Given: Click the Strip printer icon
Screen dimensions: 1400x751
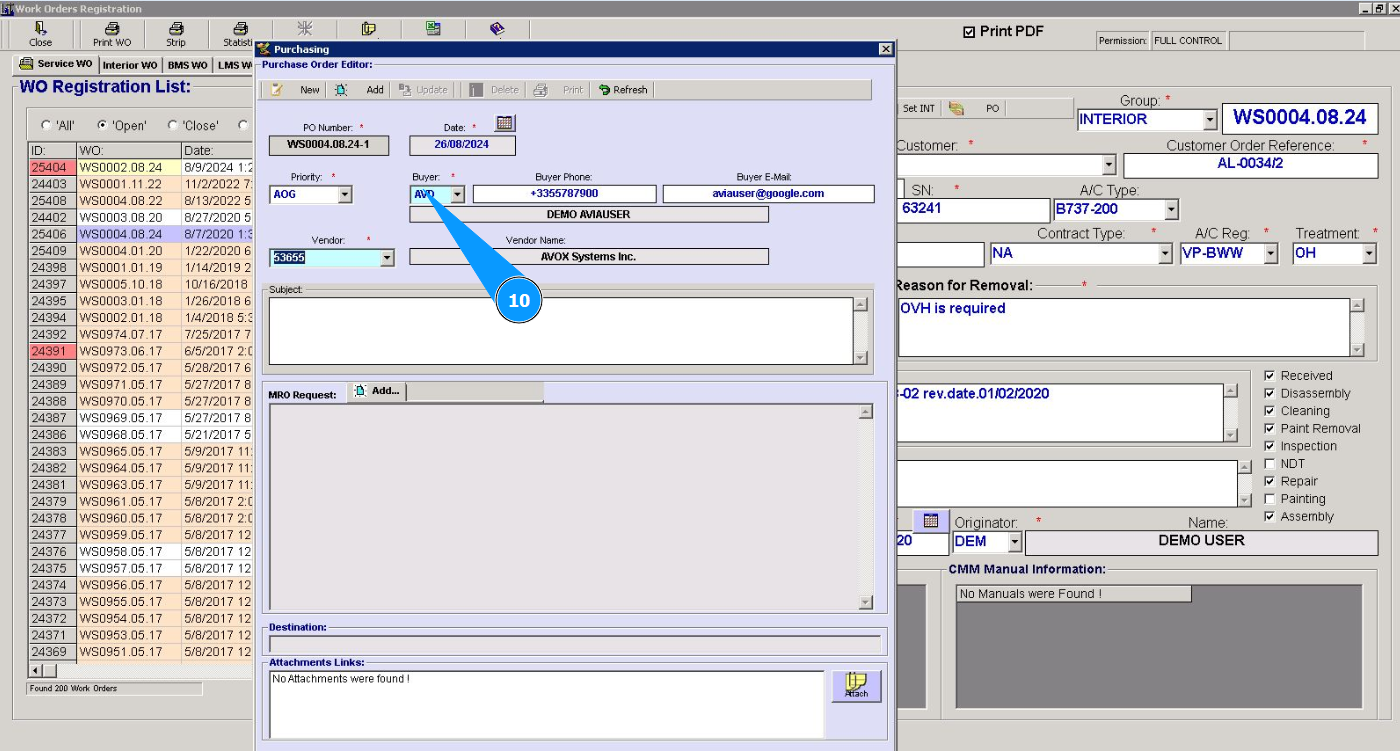Looking at the screenshot, I should point(176,34).
